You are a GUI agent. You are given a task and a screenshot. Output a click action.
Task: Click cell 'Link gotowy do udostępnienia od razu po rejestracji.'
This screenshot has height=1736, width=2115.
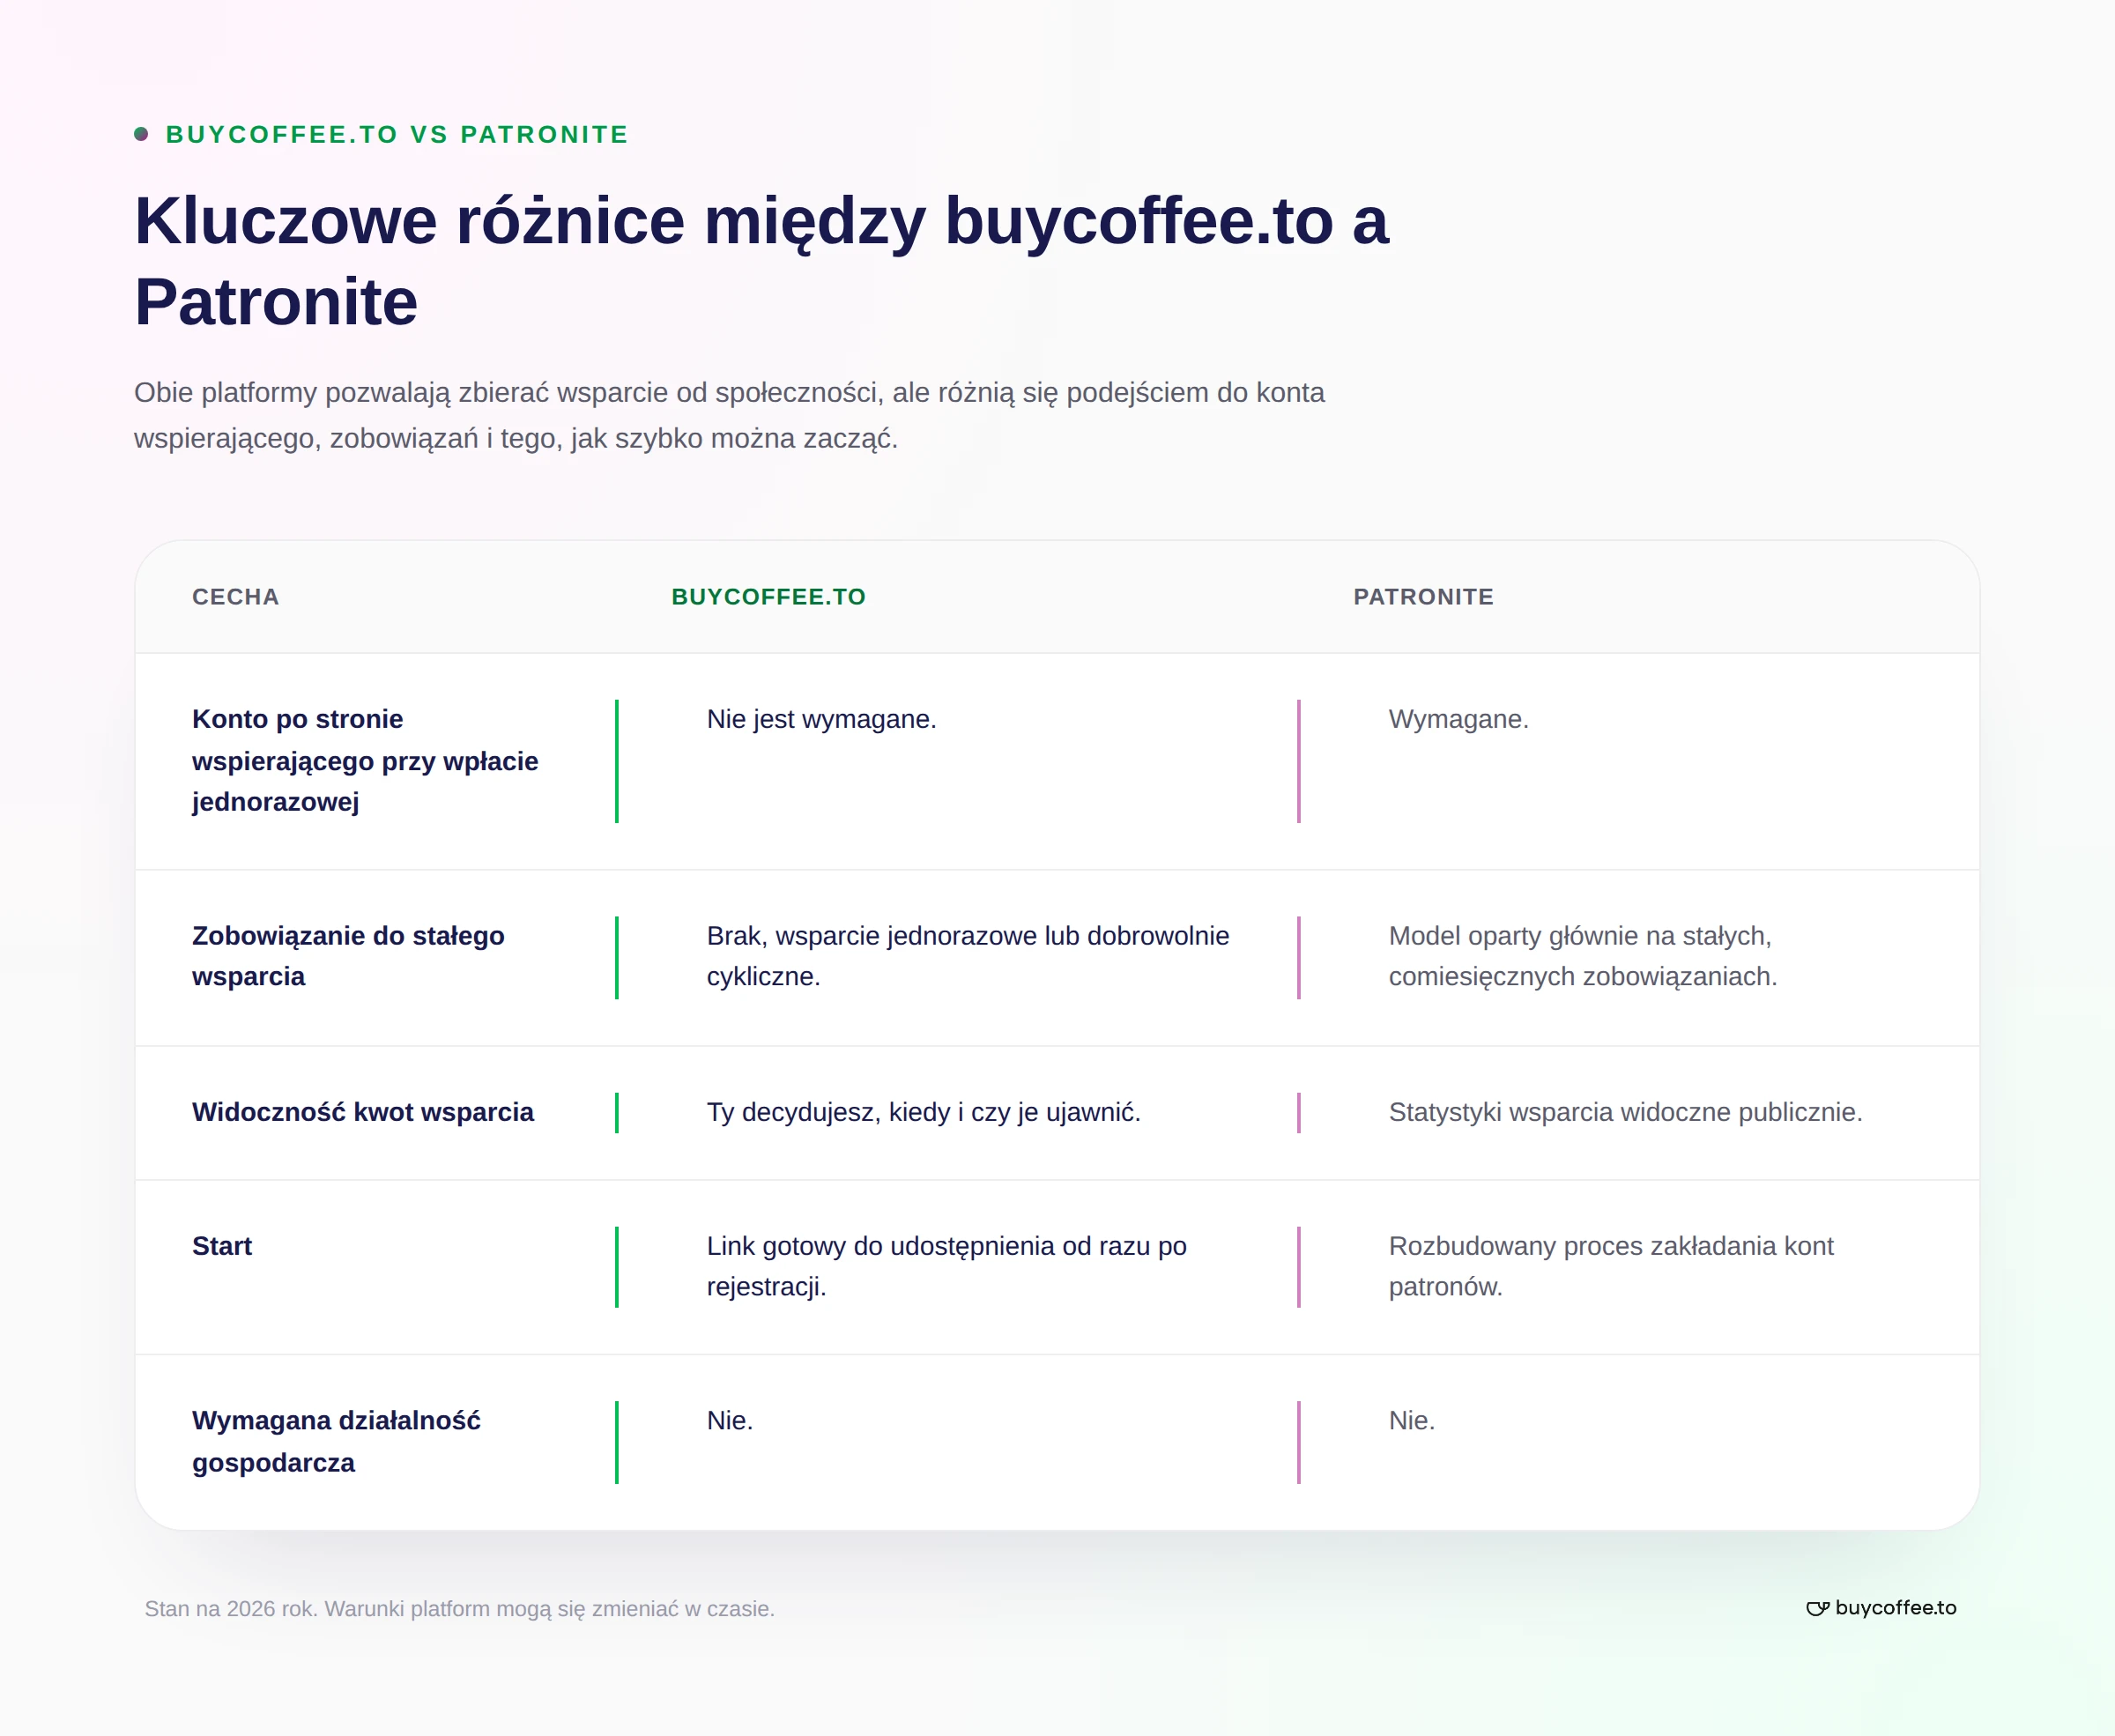point(946,1266)
